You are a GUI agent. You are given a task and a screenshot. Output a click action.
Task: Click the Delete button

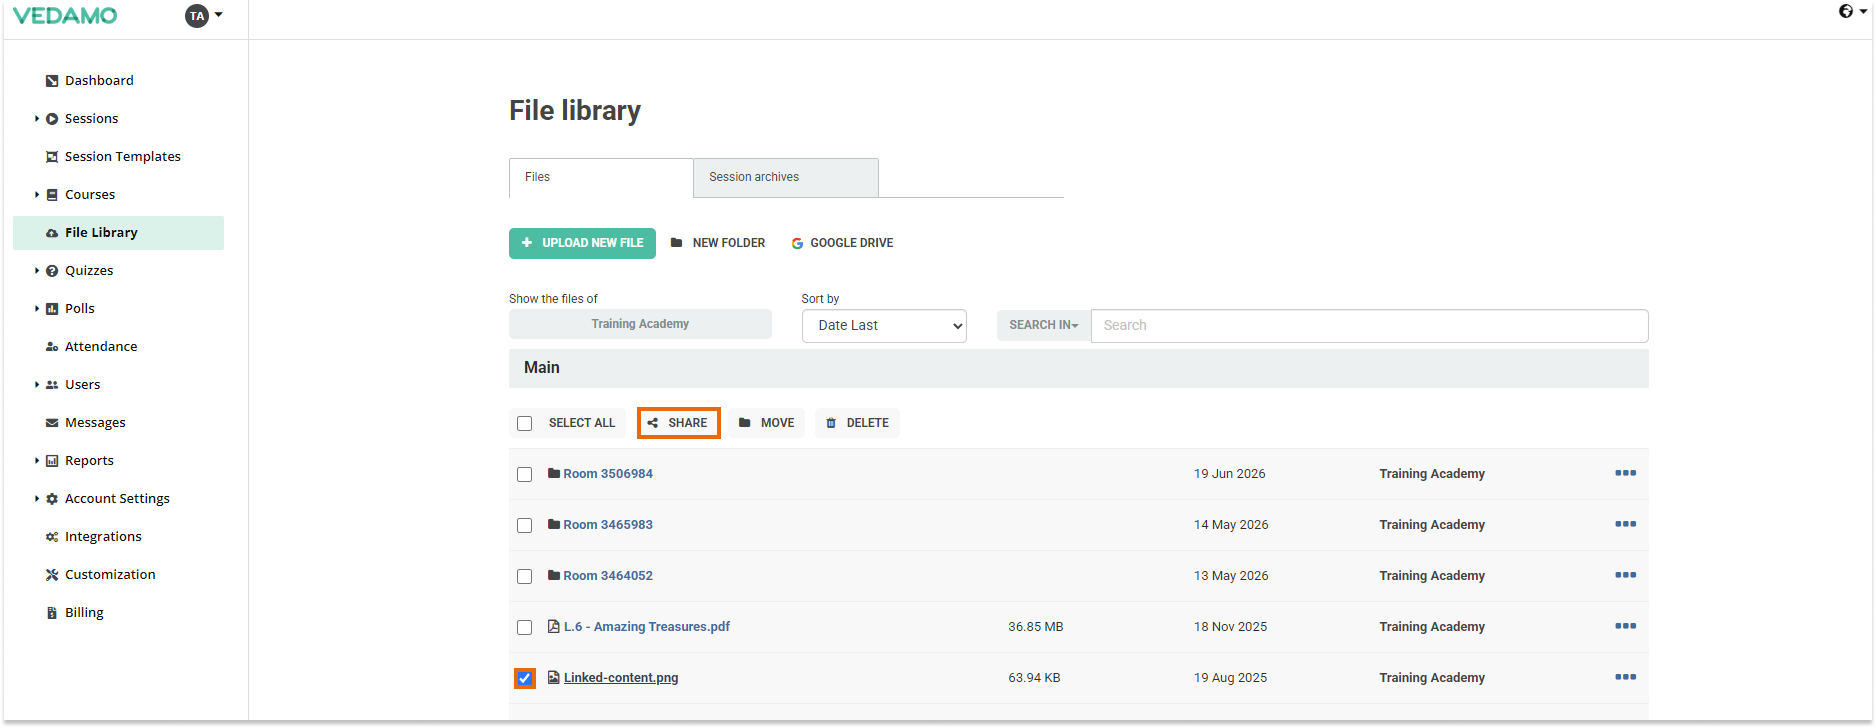[x=857, y=423]
